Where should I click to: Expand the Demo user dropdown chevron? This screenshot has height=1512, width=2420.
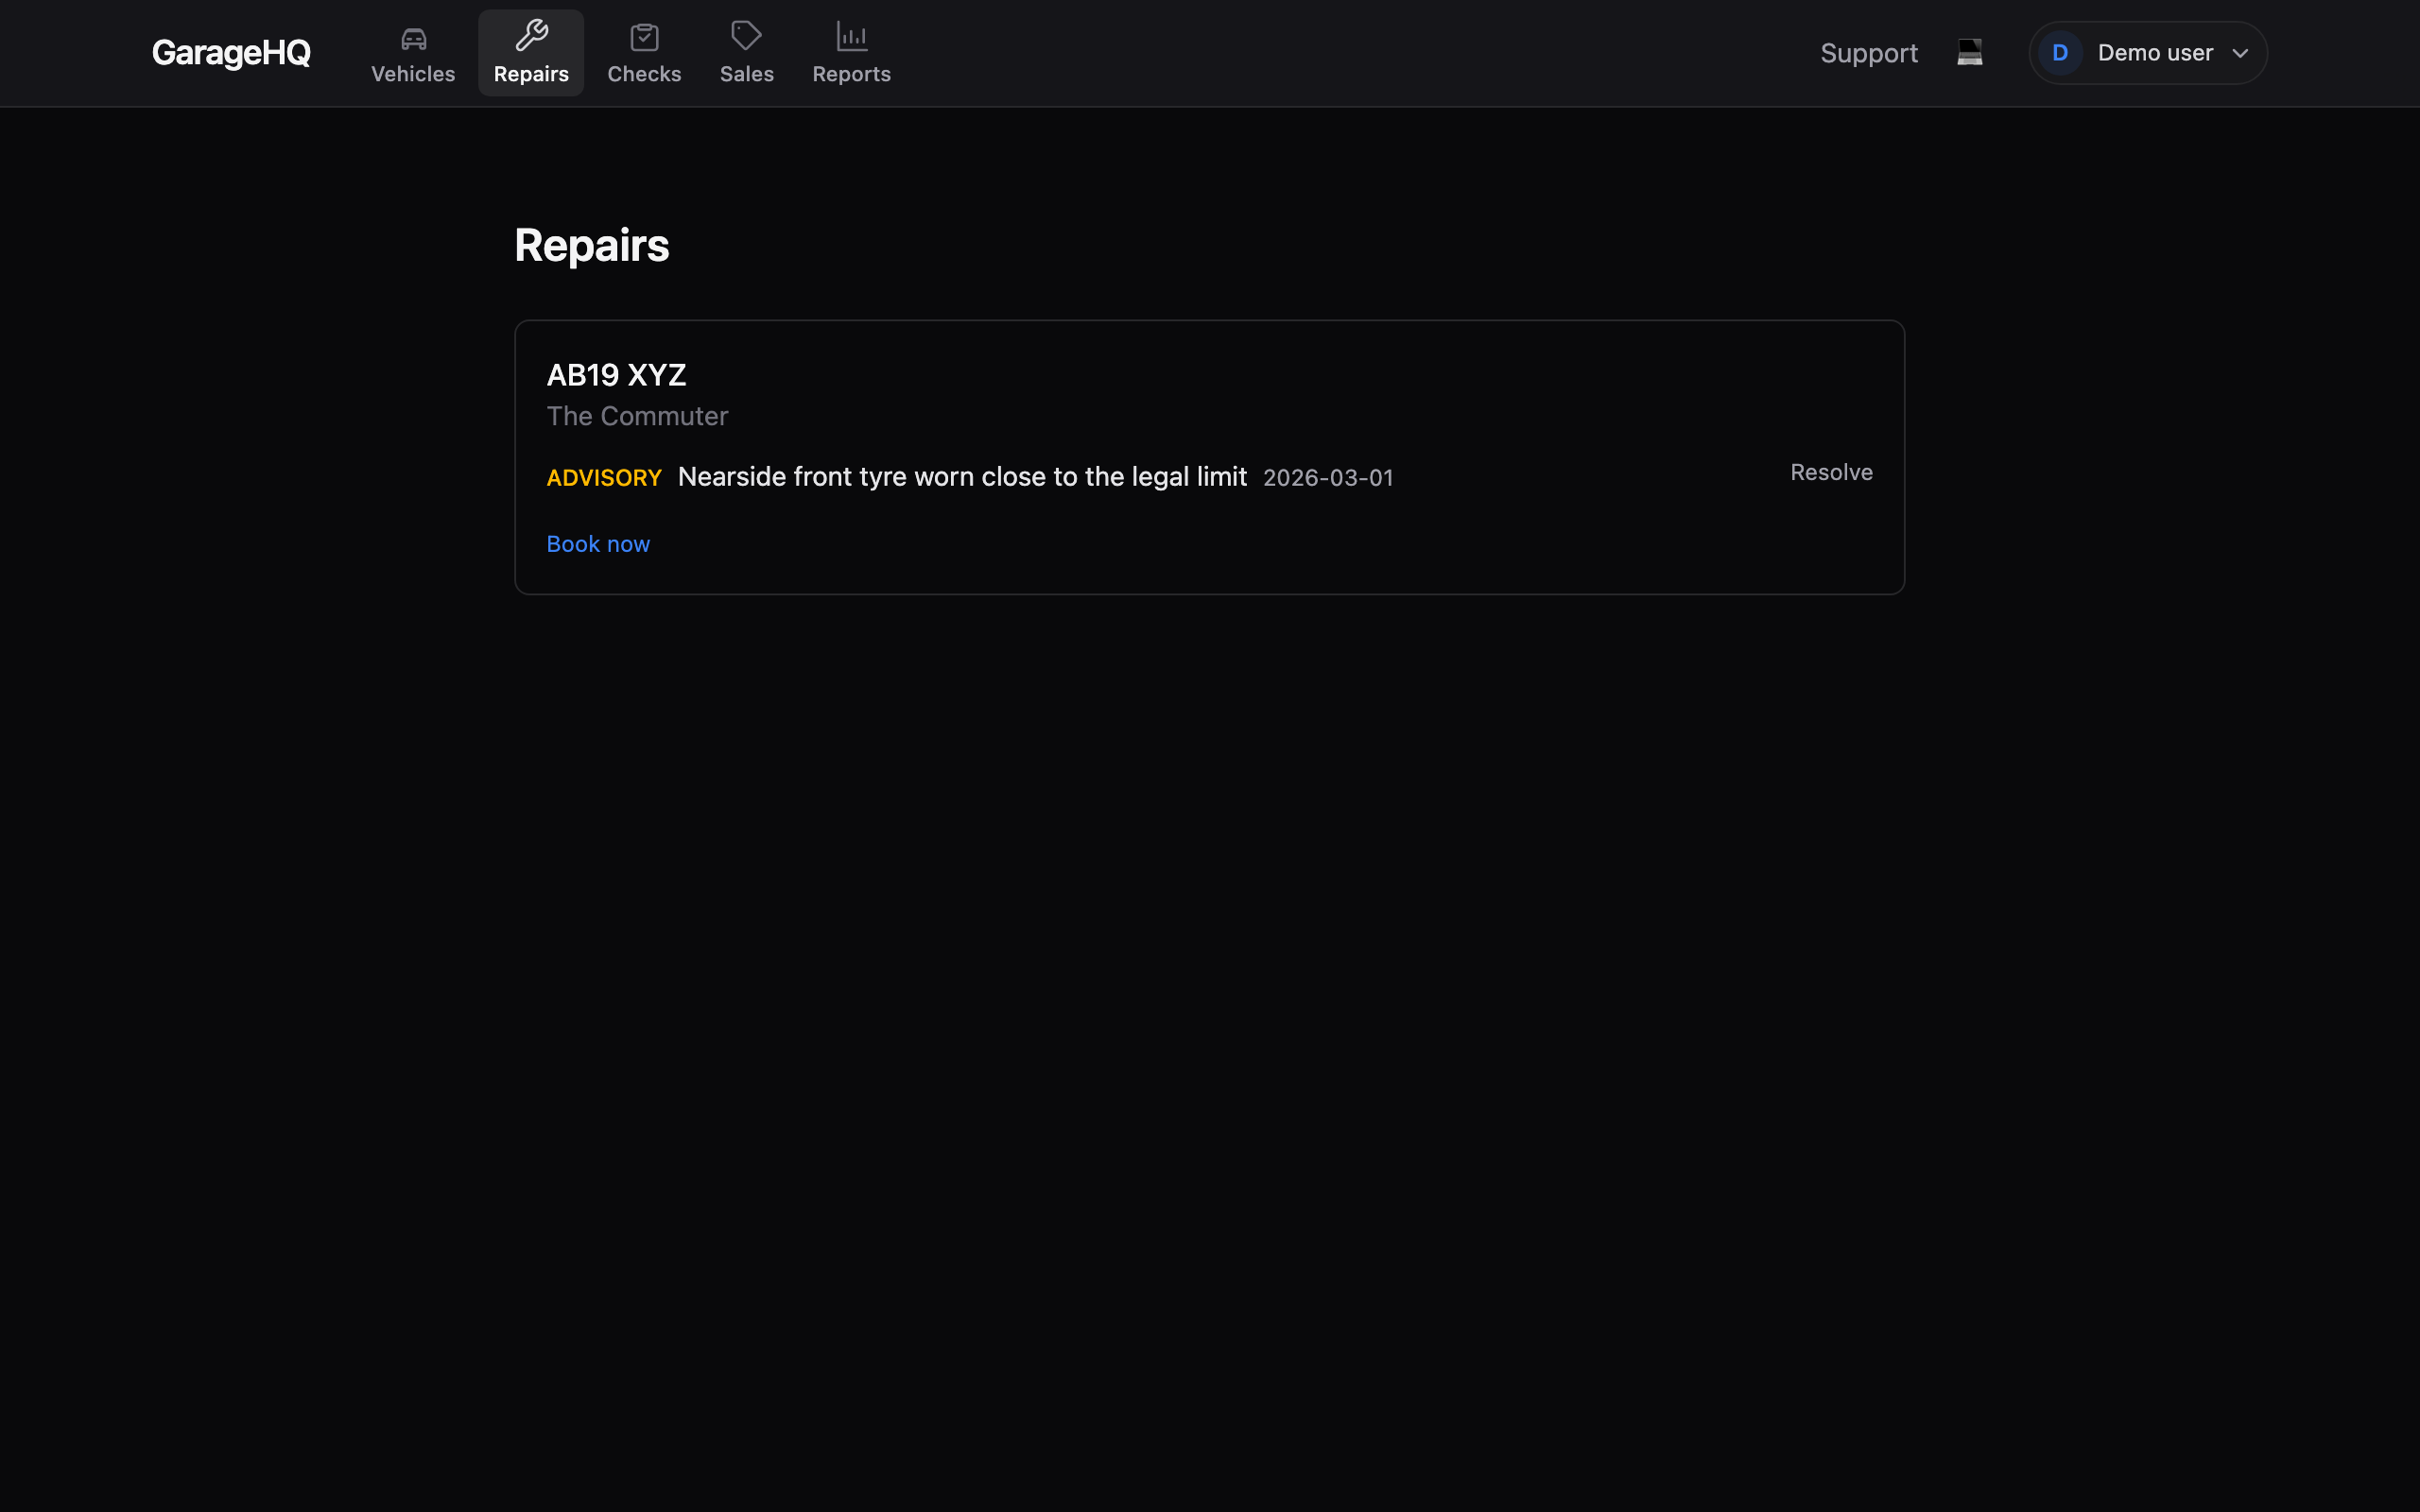2239,53
